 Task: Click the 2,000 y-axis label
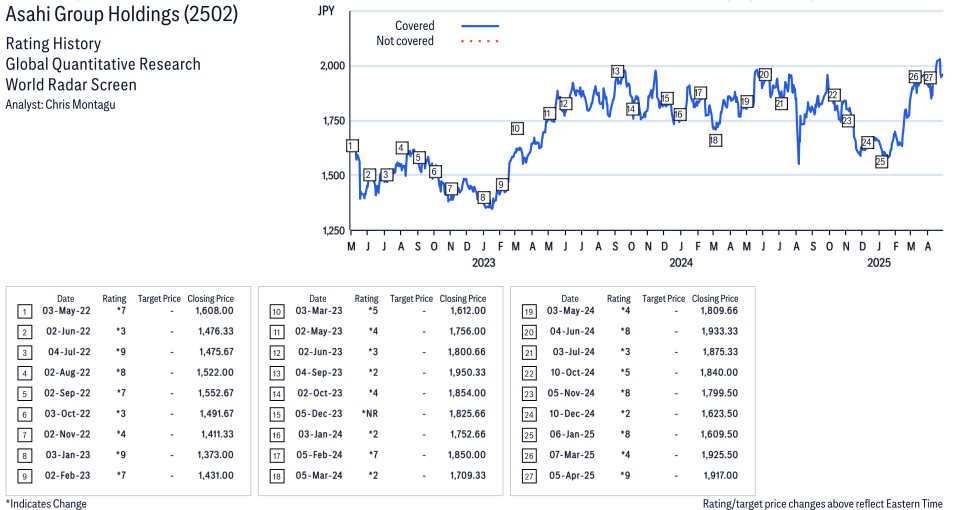[332, 66]
